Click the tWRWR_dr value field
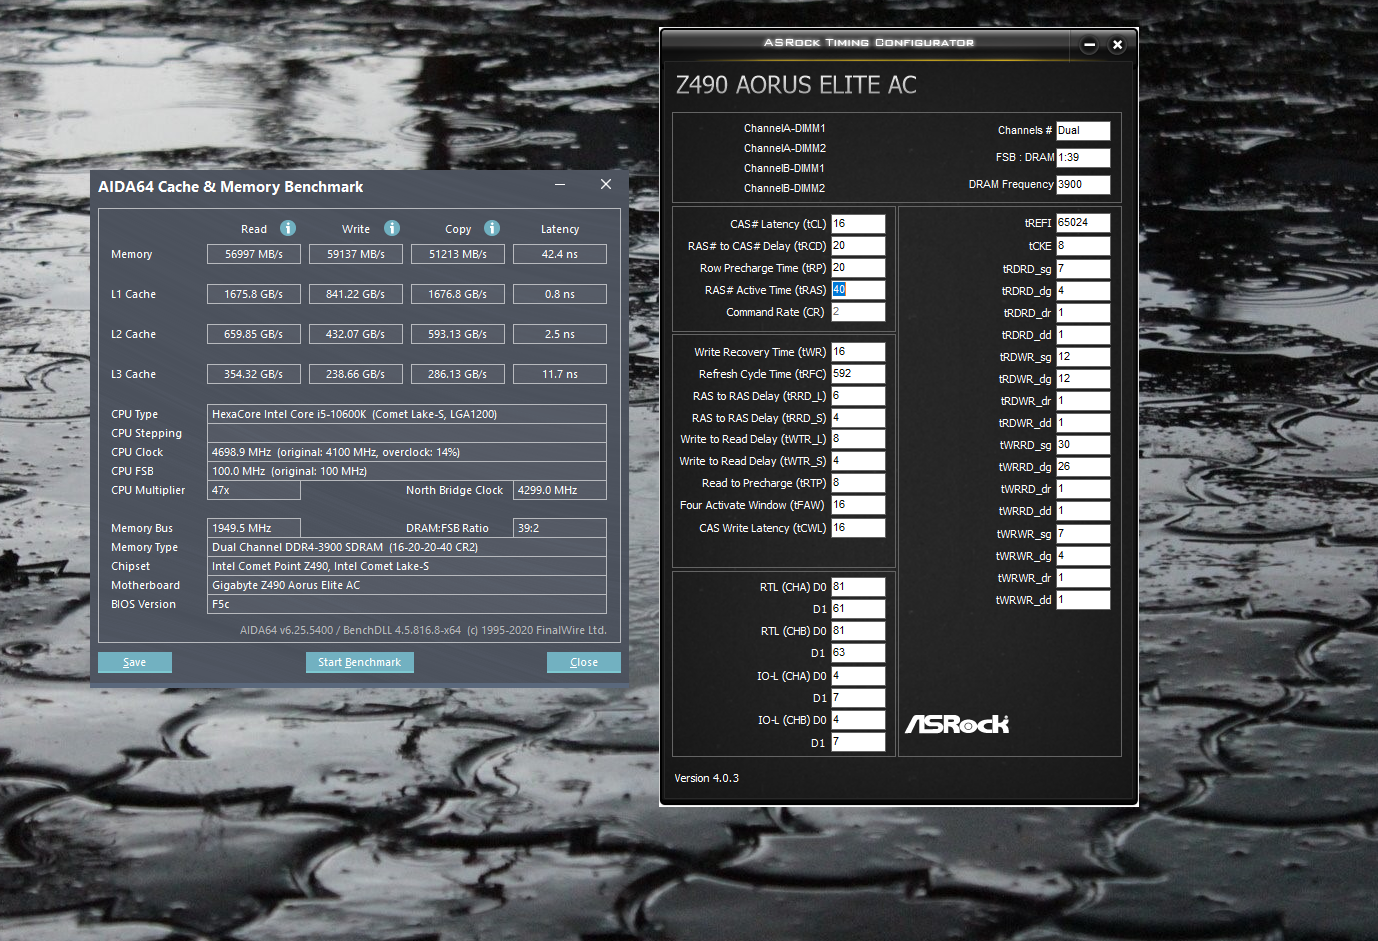Image resolution: width=1378 pixels, height=941 pixels. click(1083, 578)
